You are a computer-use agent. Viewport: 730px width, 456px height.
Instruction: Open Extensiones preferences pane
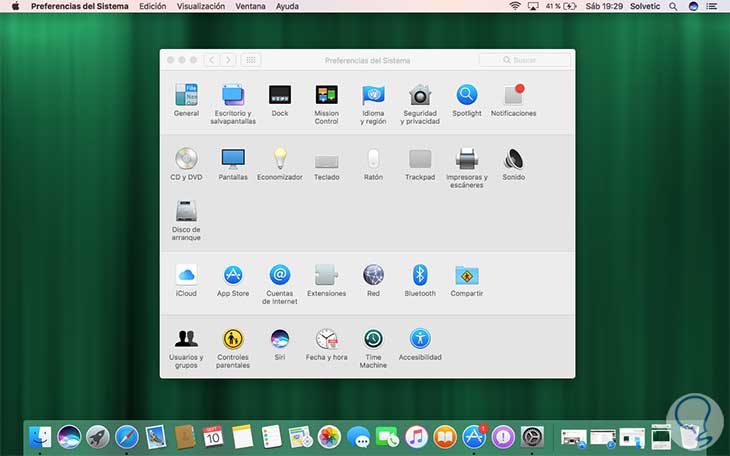pos(326,275)
